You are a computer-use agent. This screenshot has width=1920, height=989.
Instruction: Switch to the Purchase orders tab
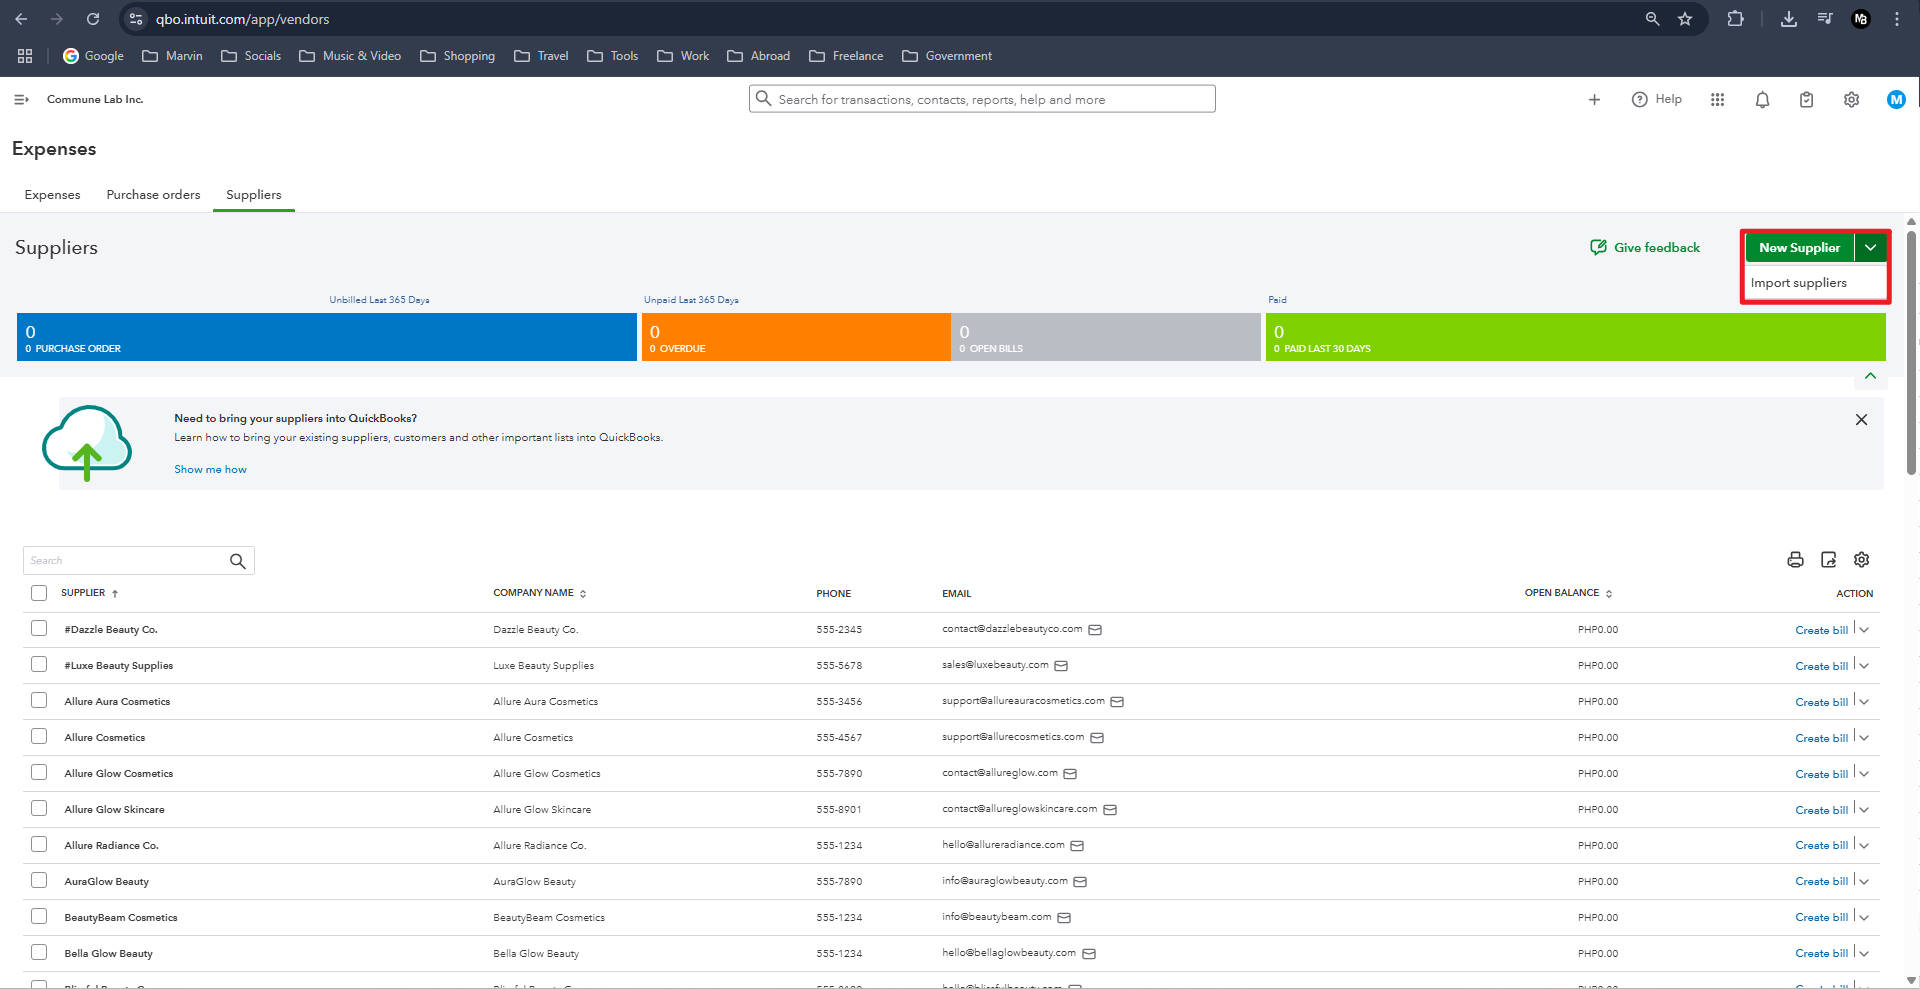(153, 195)
